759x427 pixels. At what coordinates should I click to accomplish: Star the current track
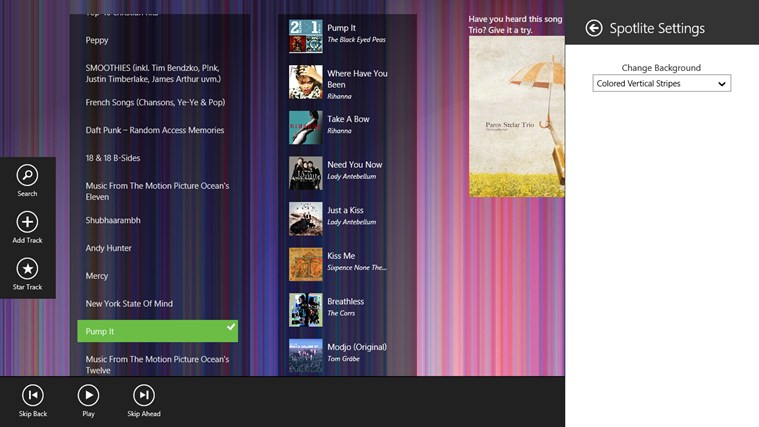click(27, 269)
